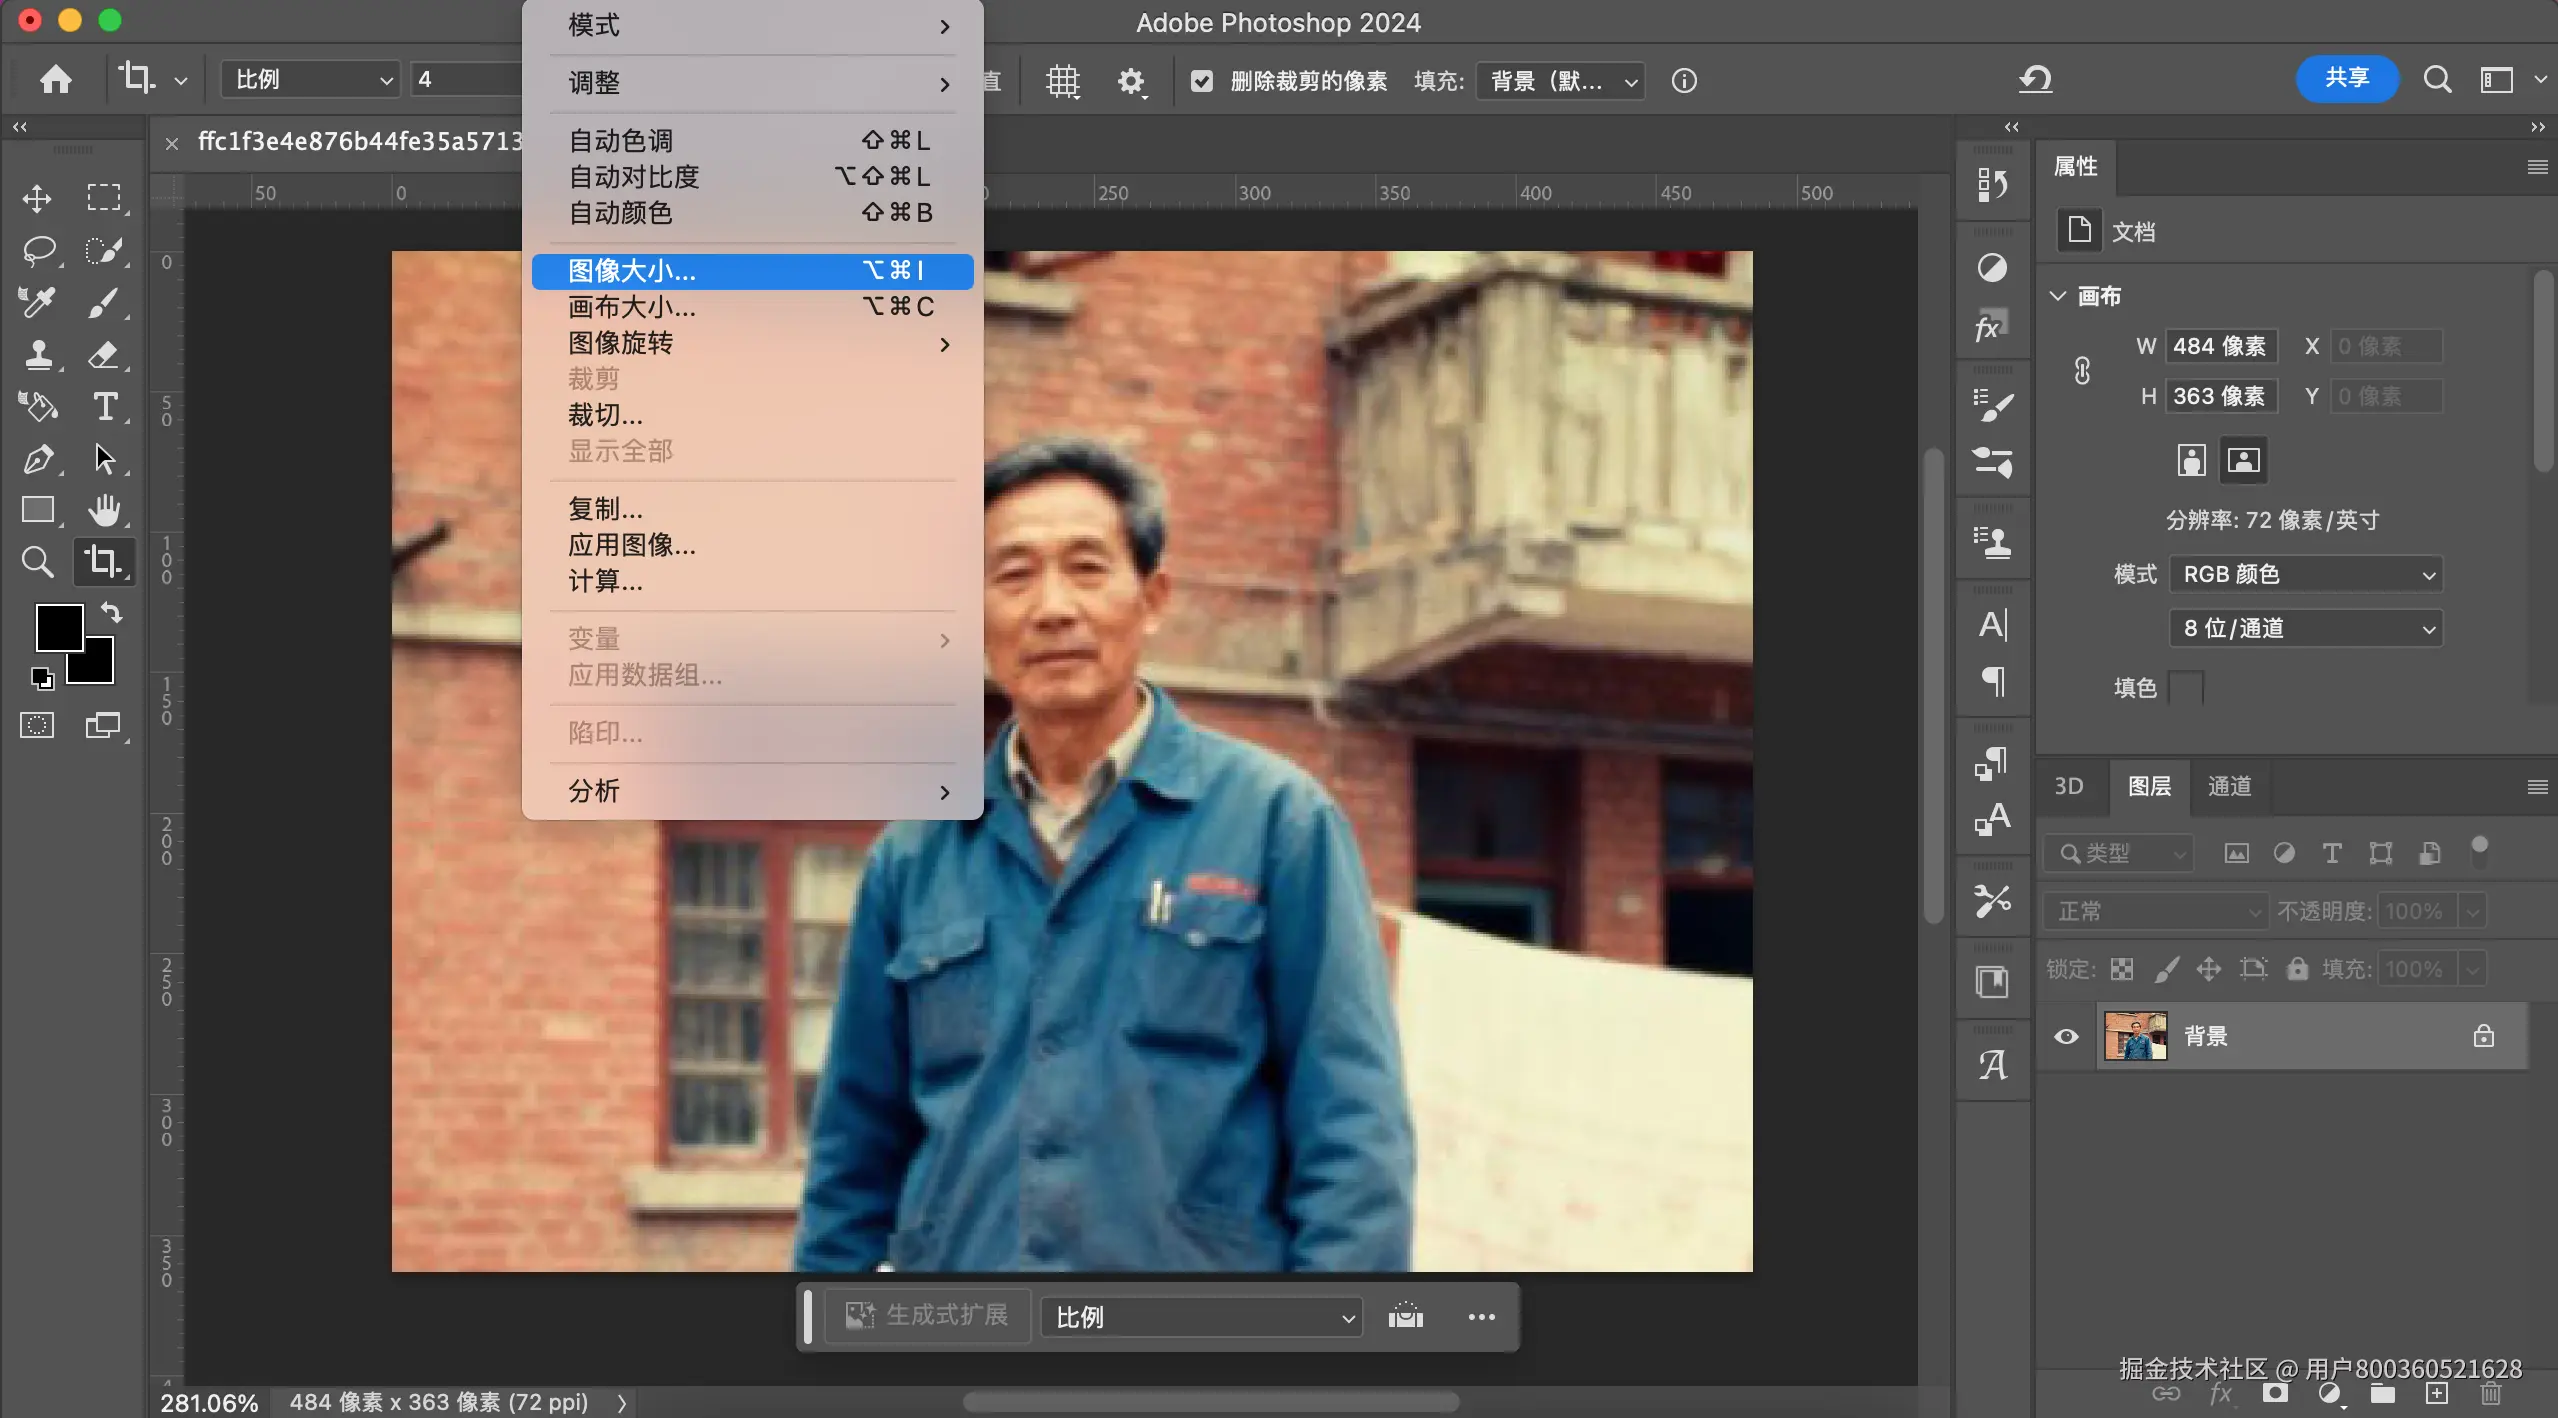Select the Eraser tool
2558x1418 pixels.
(103, 354)
